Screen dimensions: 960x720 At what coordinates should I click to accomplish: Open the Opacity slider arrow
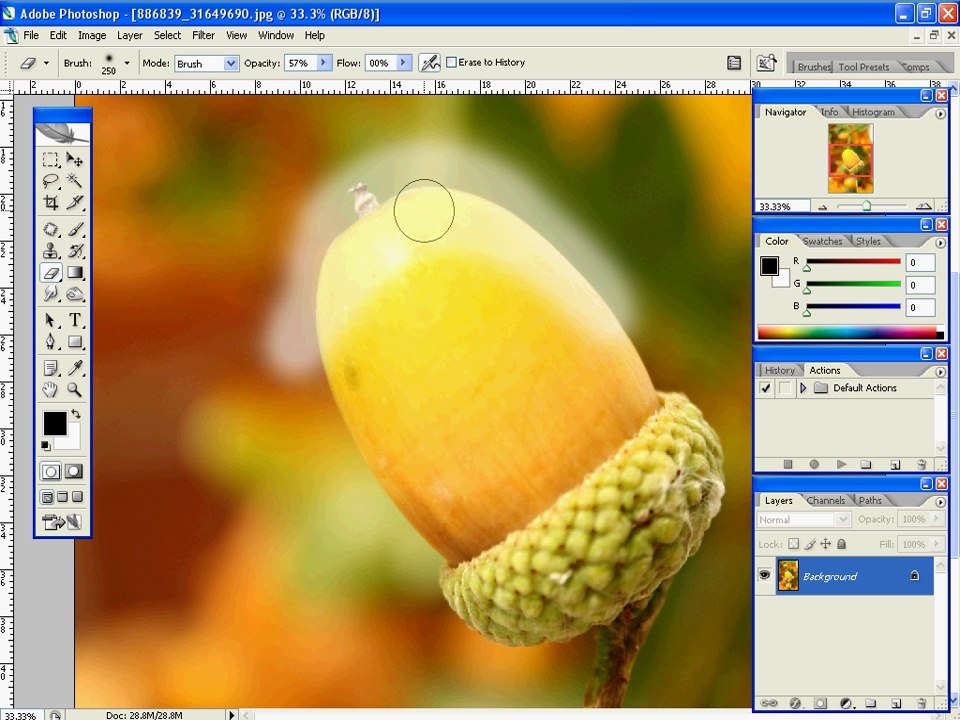[x=324, y=62]
